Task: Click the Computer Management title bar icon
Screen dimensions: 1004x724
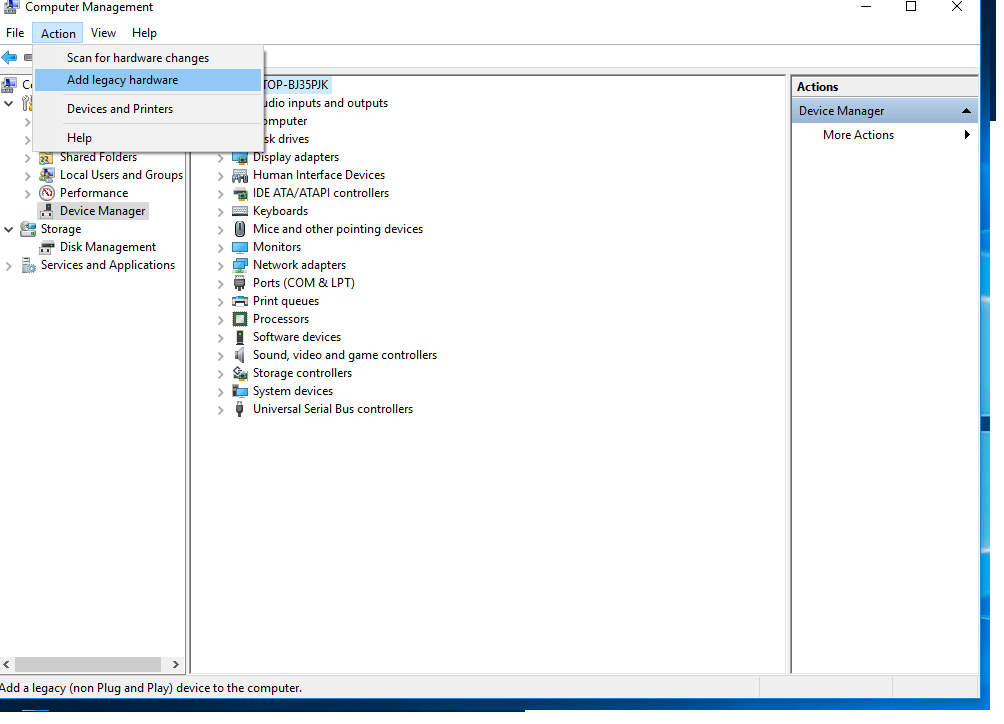Action: [x=11, y=7]
